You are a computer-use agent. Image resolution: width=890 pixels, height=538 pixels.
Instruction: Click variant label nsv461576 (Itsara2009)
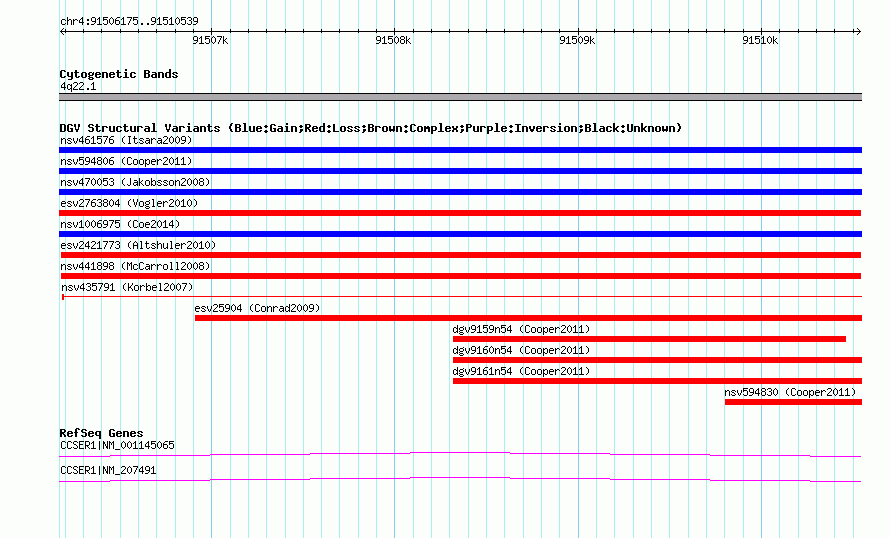pyautogui.click(x=126, y=140)
